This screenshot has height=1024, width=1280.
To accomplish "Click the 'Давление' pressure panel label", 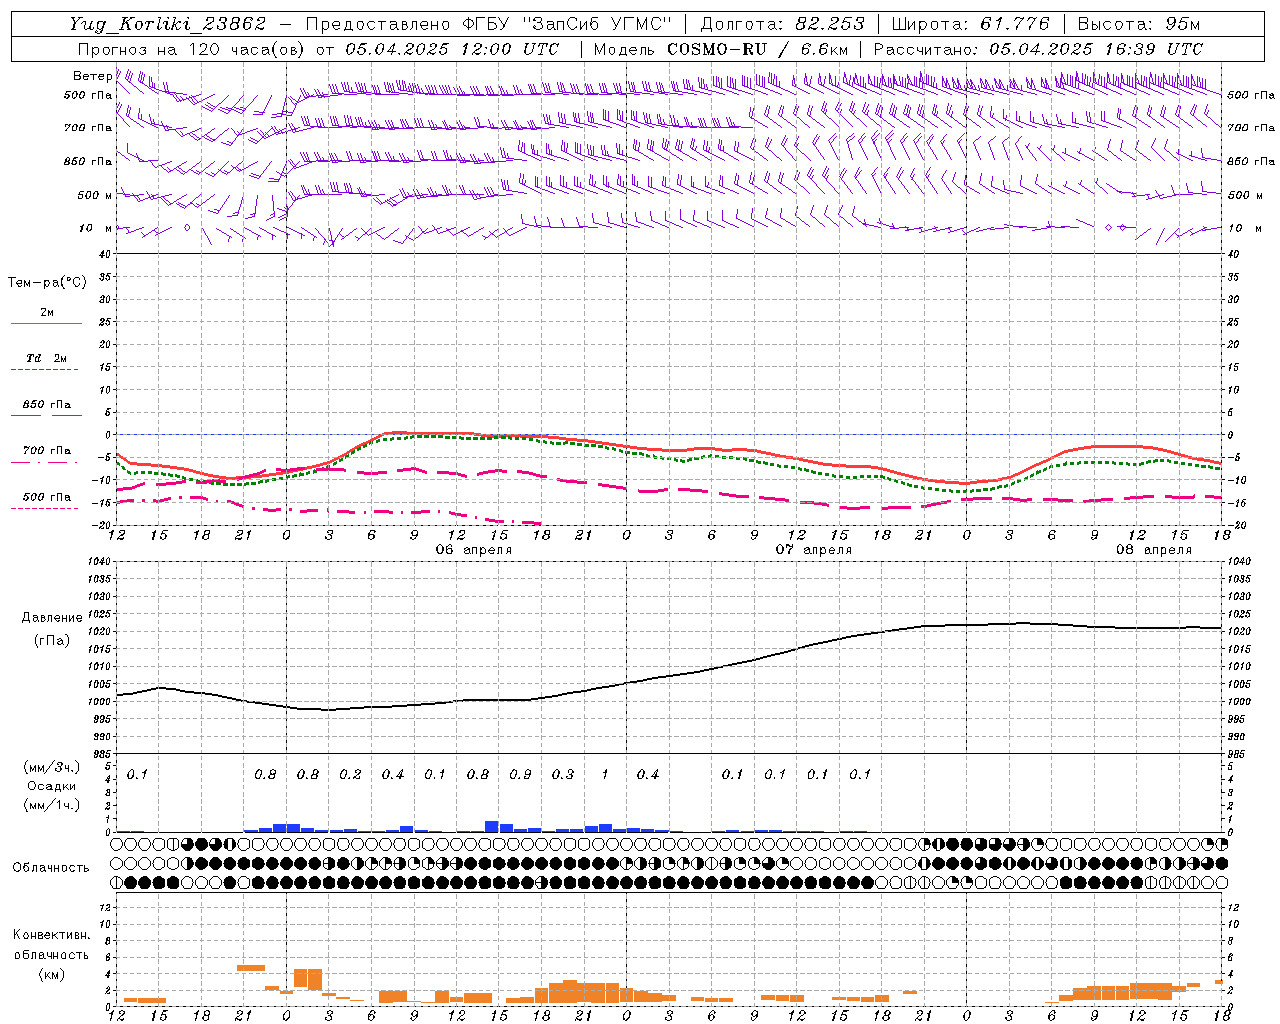I will 52,618.
